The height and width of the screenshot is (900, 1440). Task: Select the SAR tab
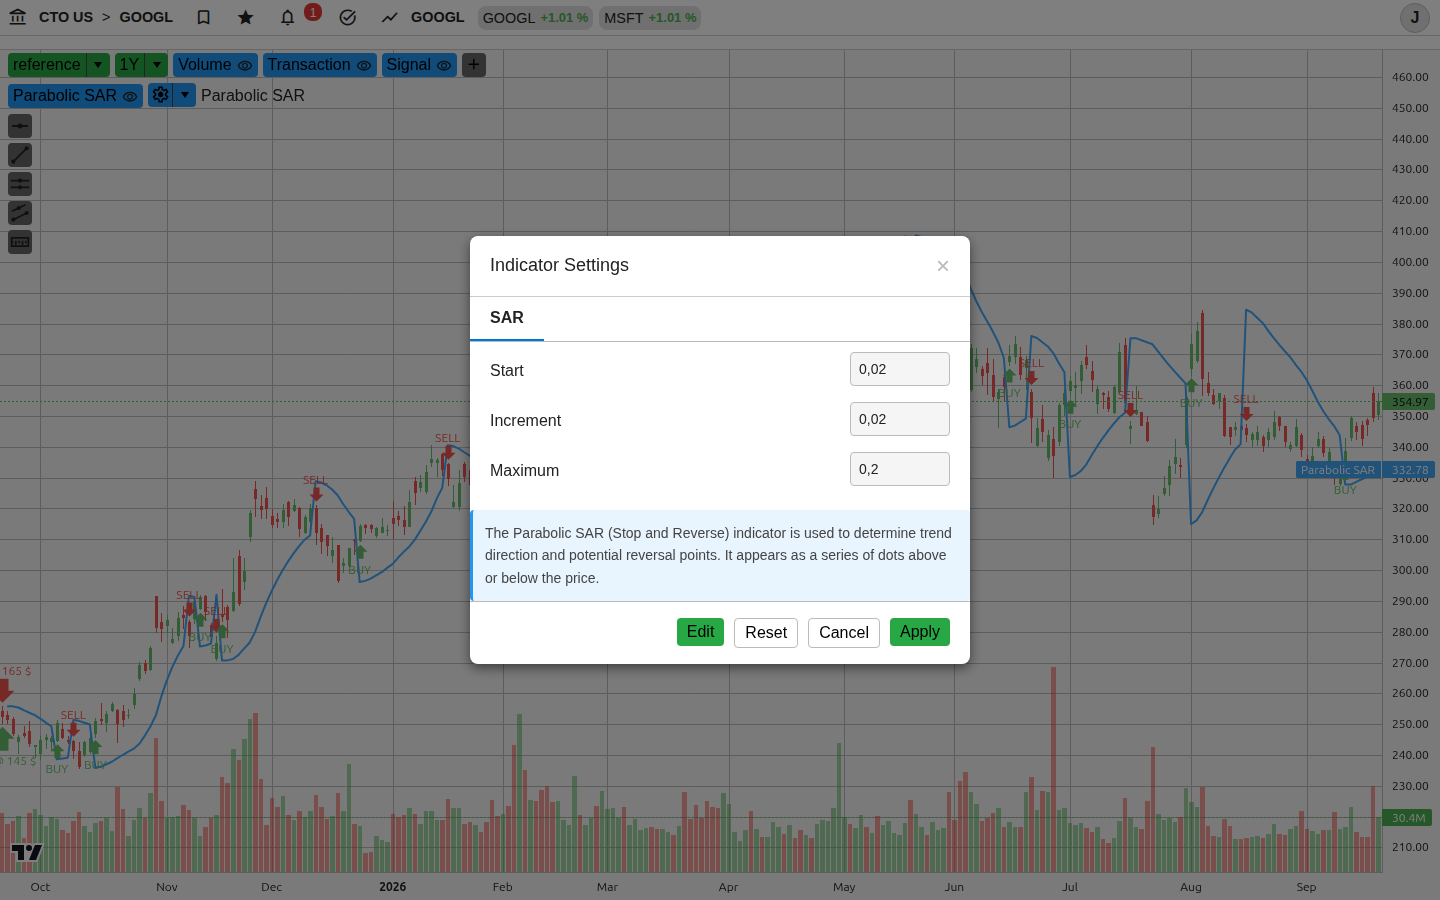click(507, 318)
